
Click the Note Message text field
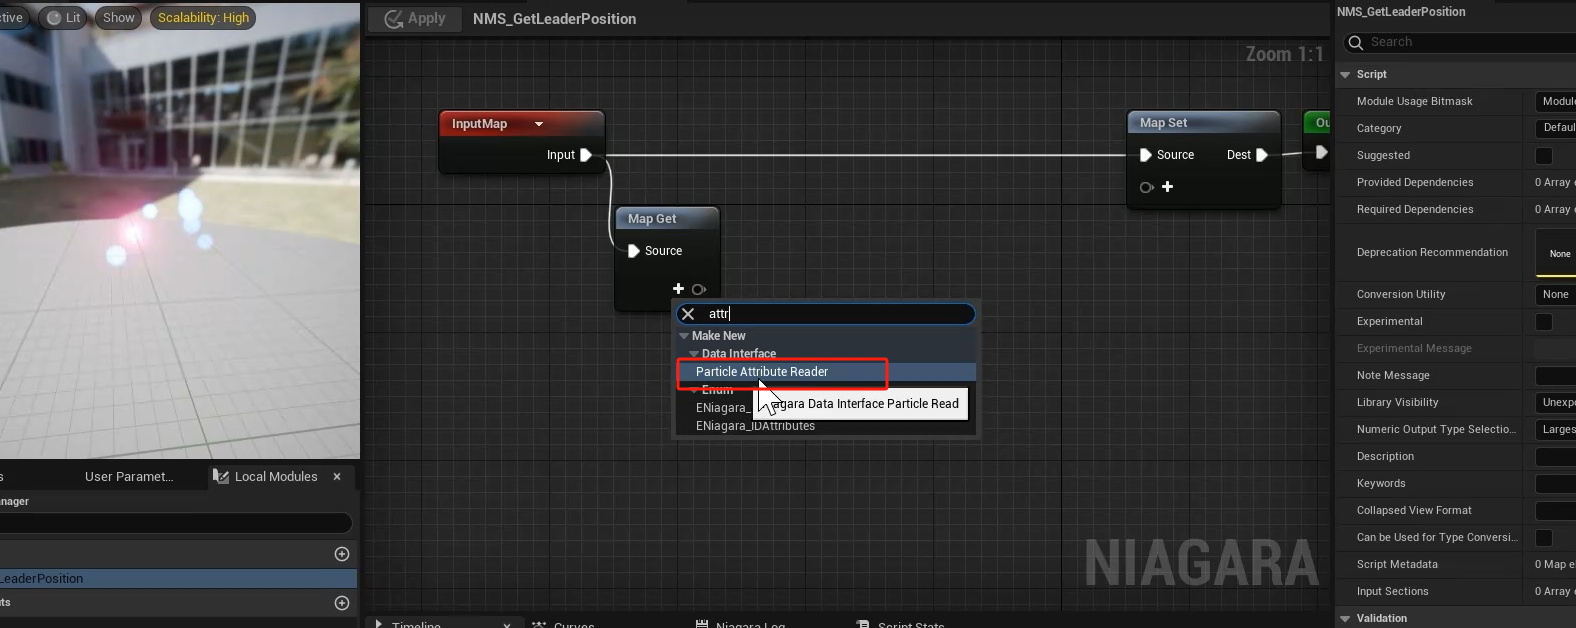[x=1556, y=376]
